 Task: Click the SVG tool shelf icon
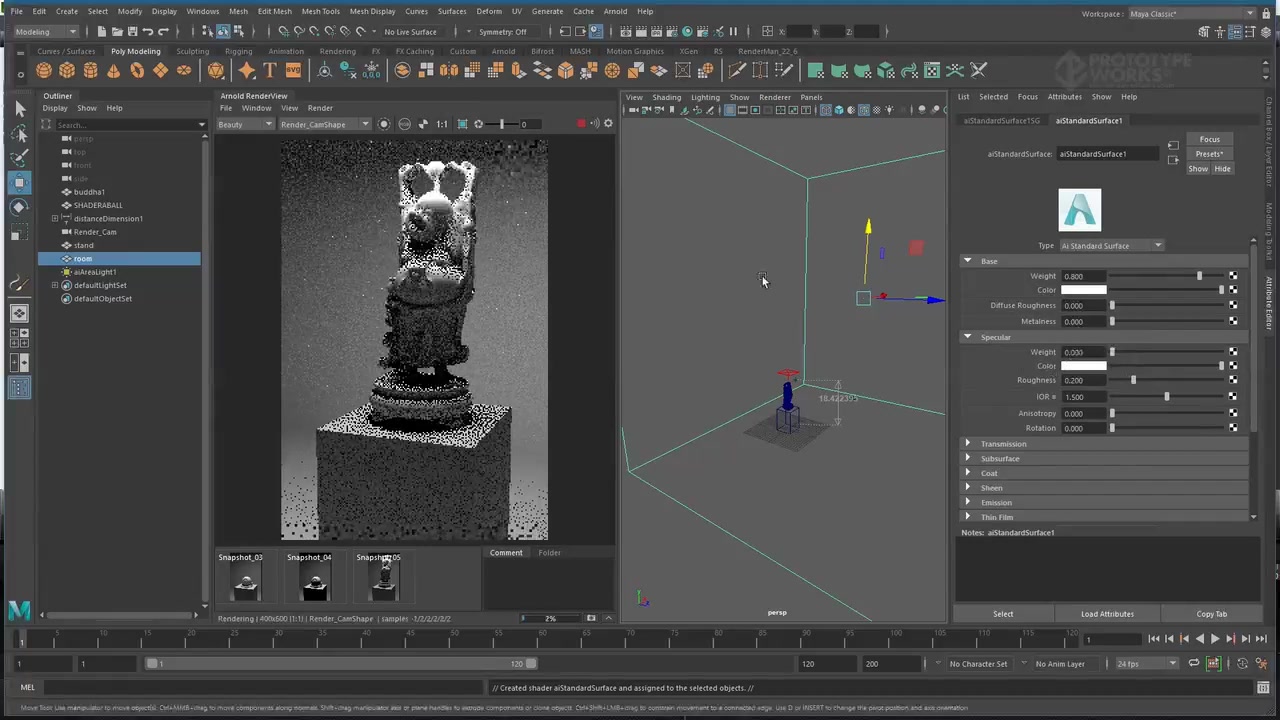[x=293, y=70]
